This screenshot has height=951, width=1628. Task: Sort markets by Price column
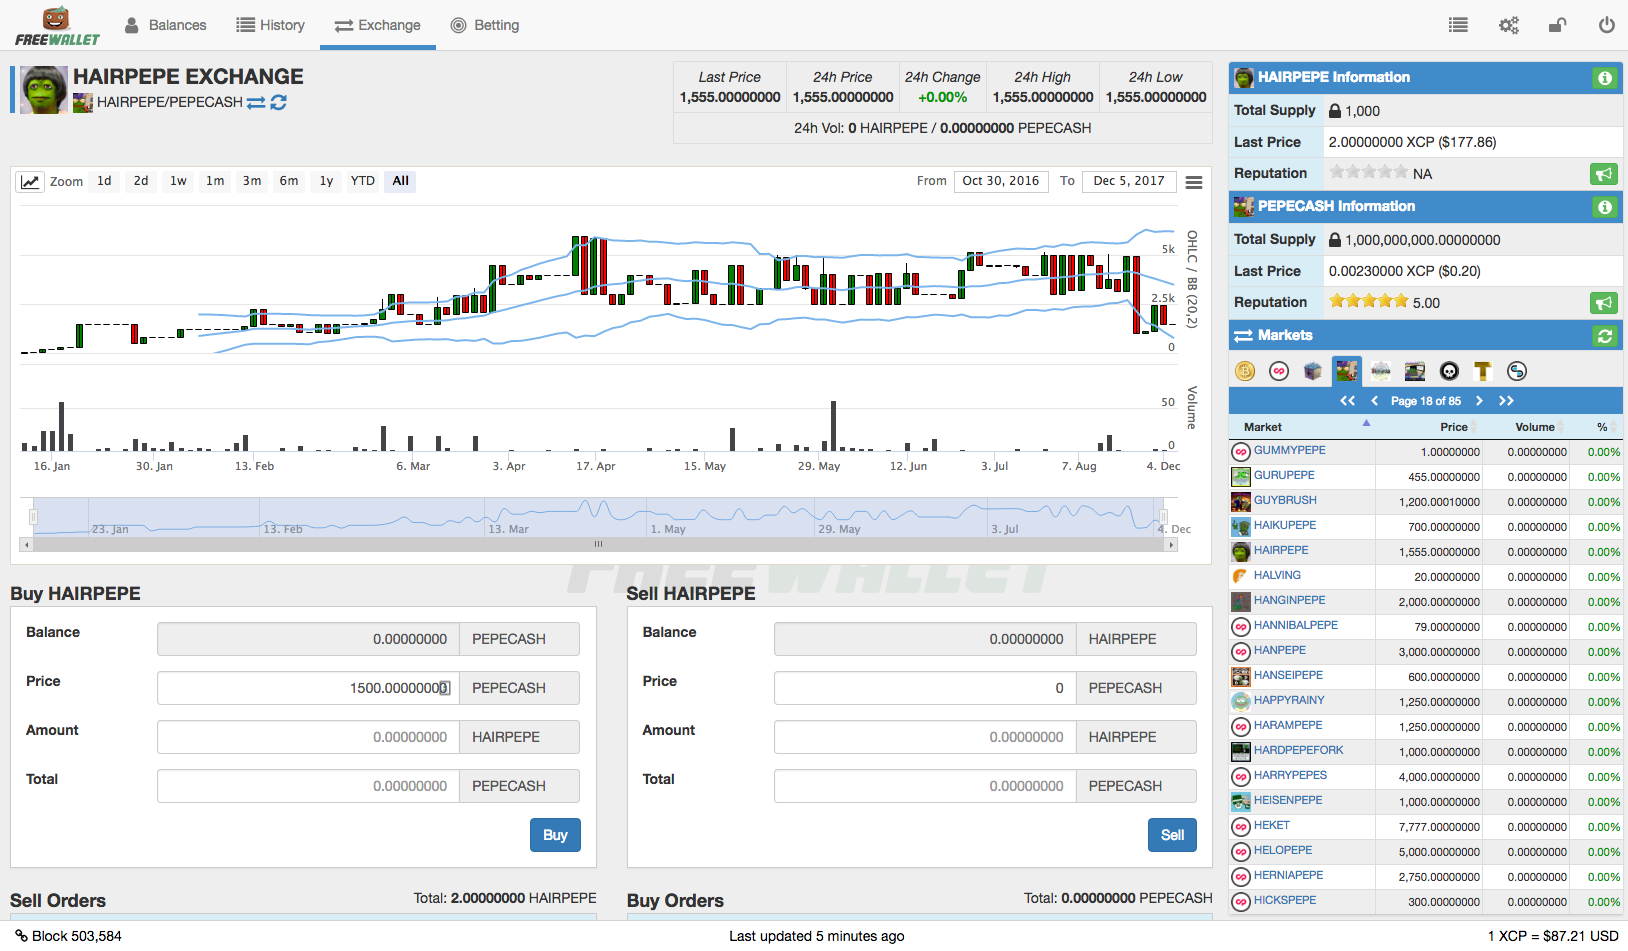pyautogui.click(x=1429, y=427)
